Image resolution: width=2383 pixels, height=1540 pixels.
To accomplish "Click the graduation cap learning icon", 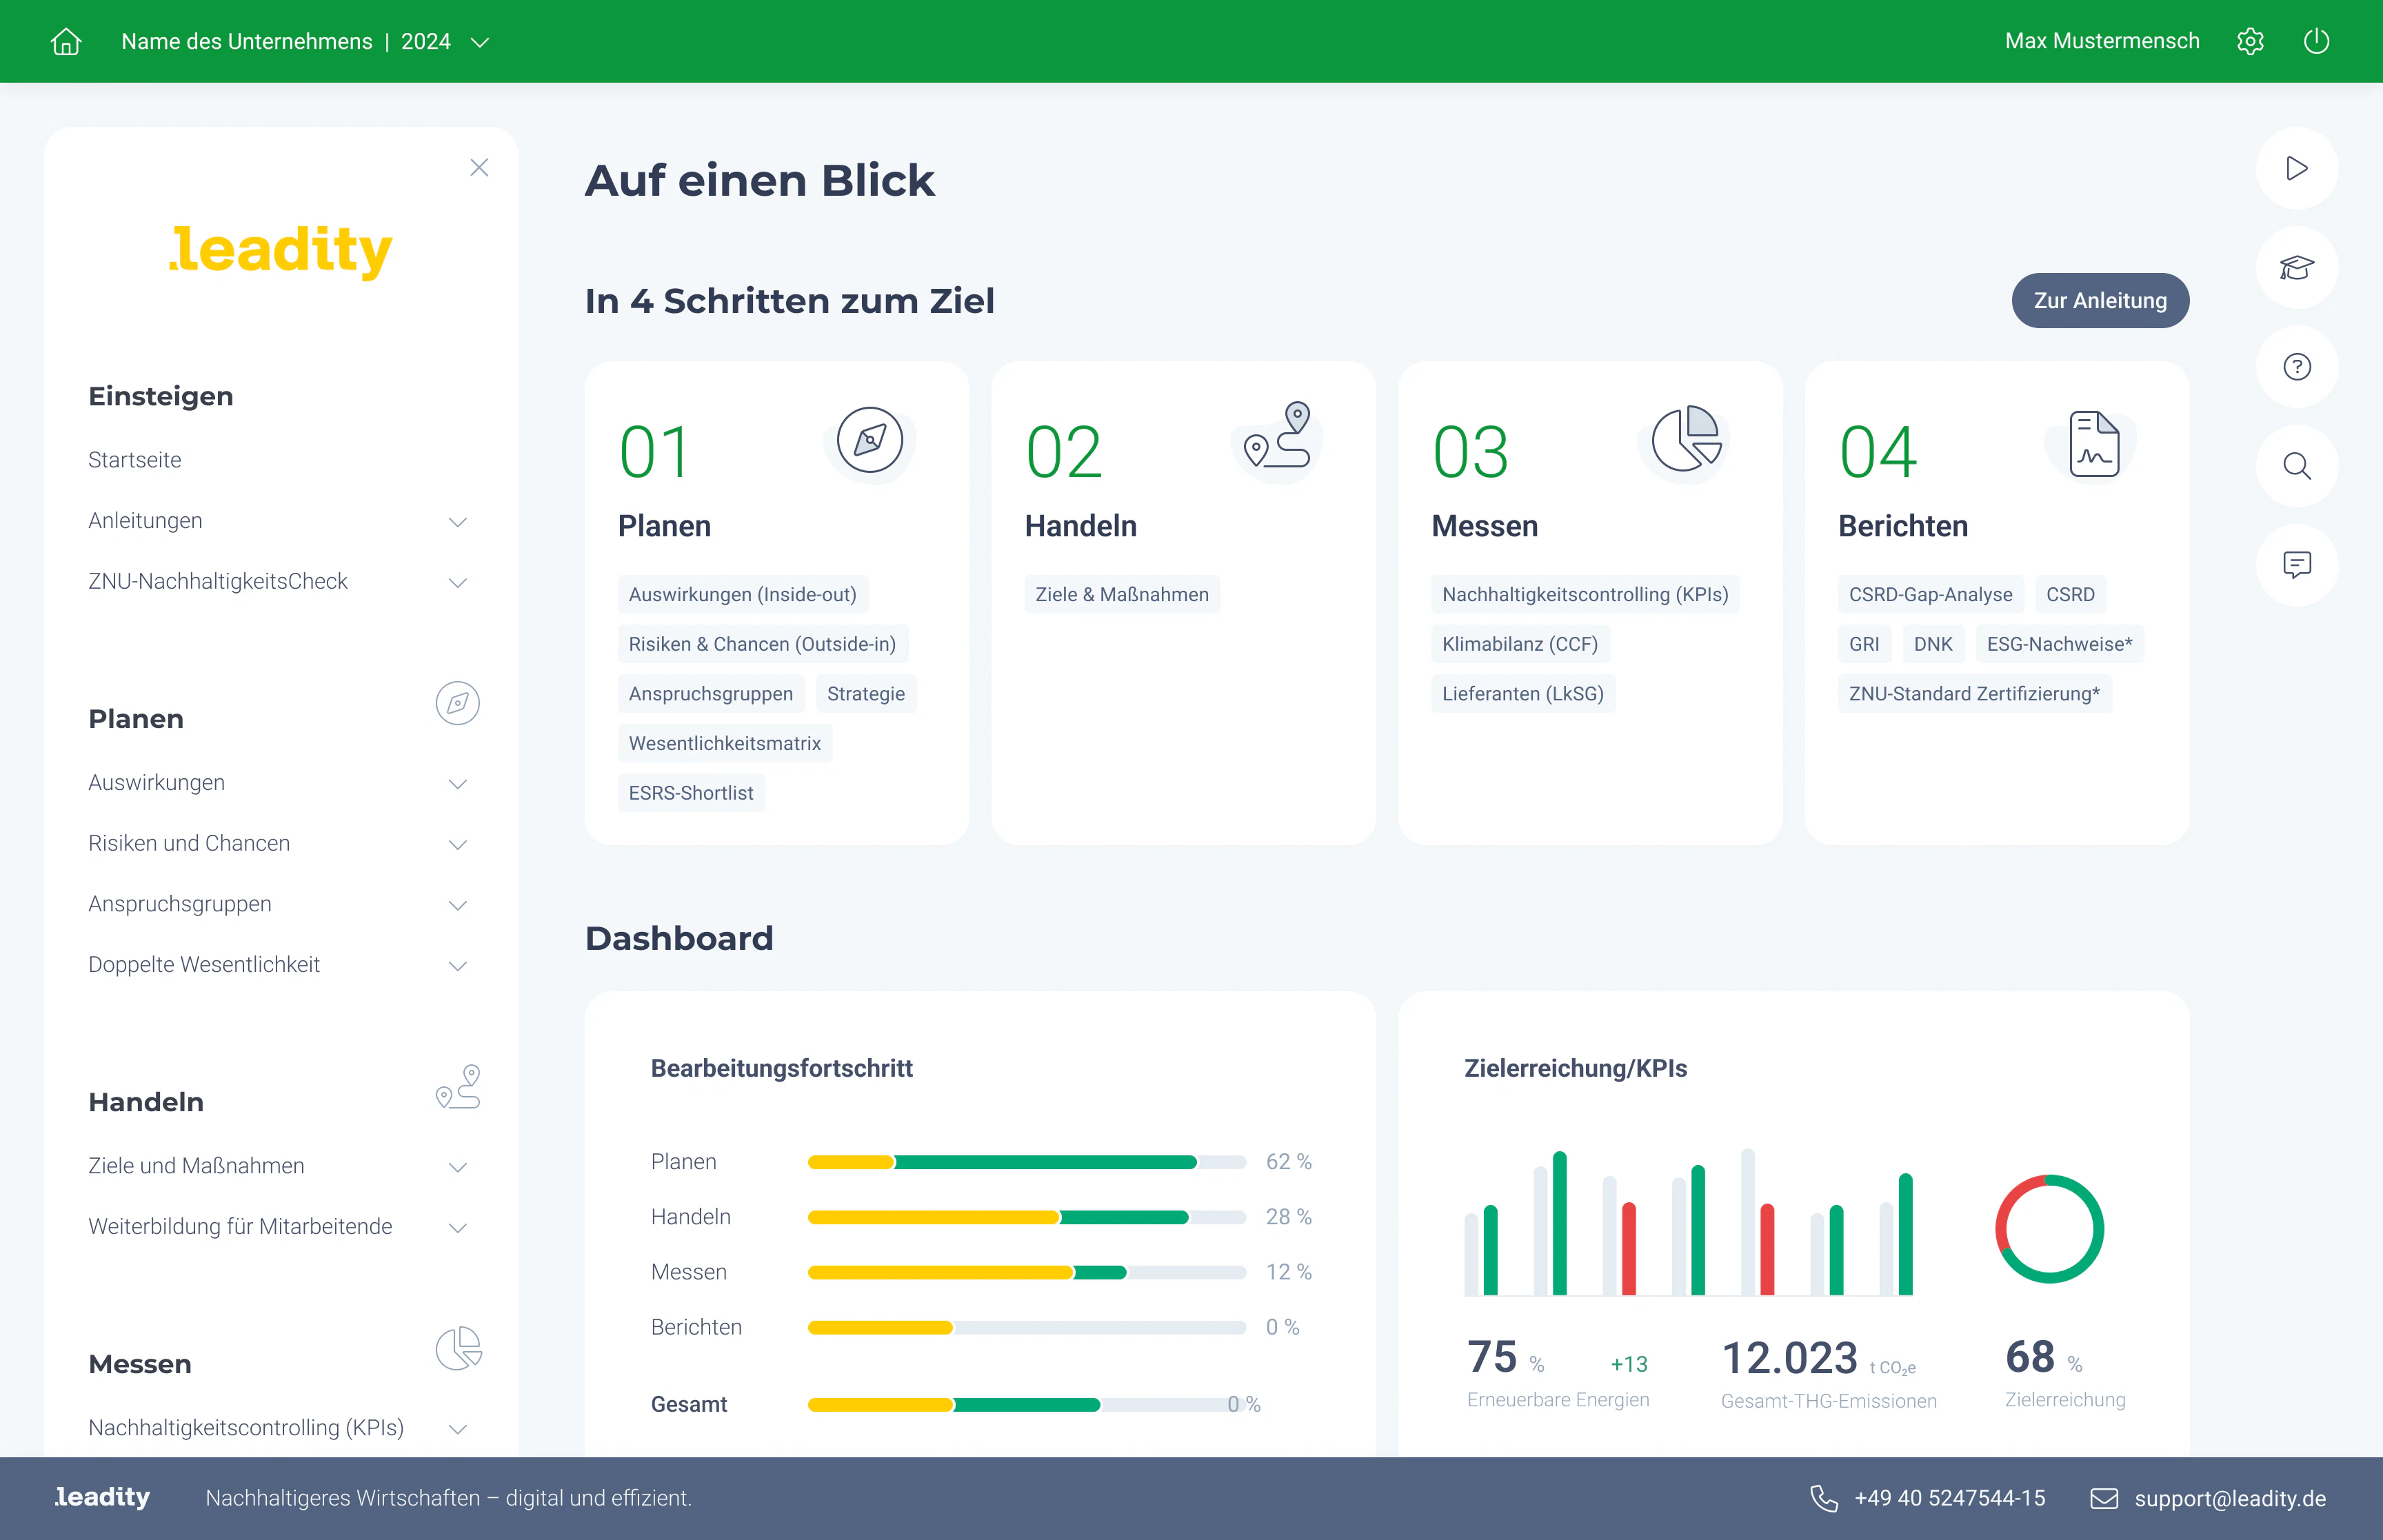I will click(x=2296, y=268).
